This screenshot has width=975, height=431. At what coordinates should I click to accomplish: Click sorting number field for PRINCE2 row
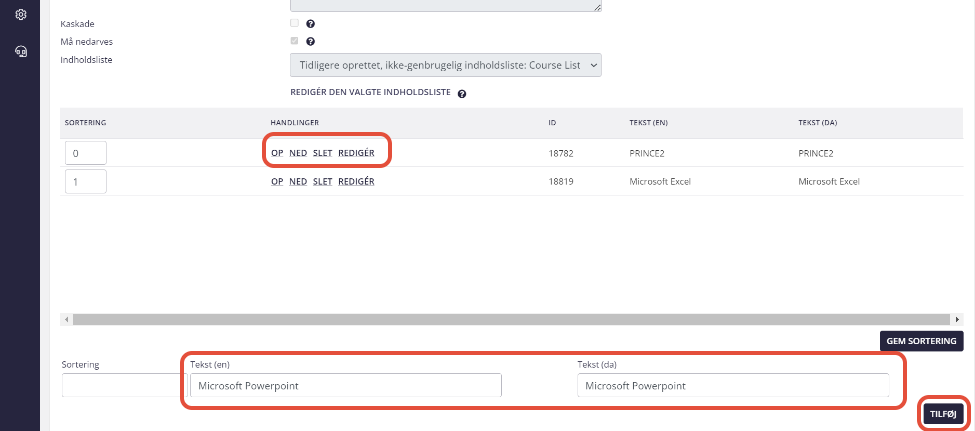tap(86, 153)
